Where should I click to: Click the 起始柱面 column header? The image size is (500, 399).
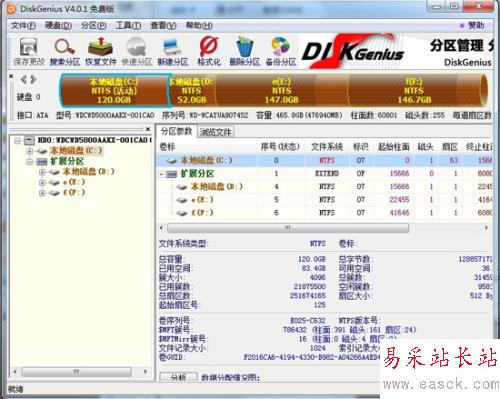coord(394,147)
